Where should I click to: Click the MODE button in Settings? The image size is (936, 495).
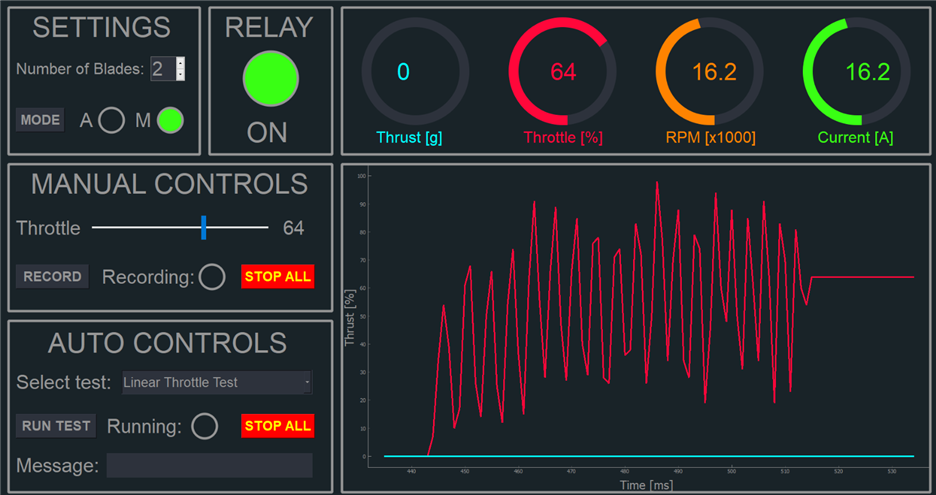click(41, 120)
